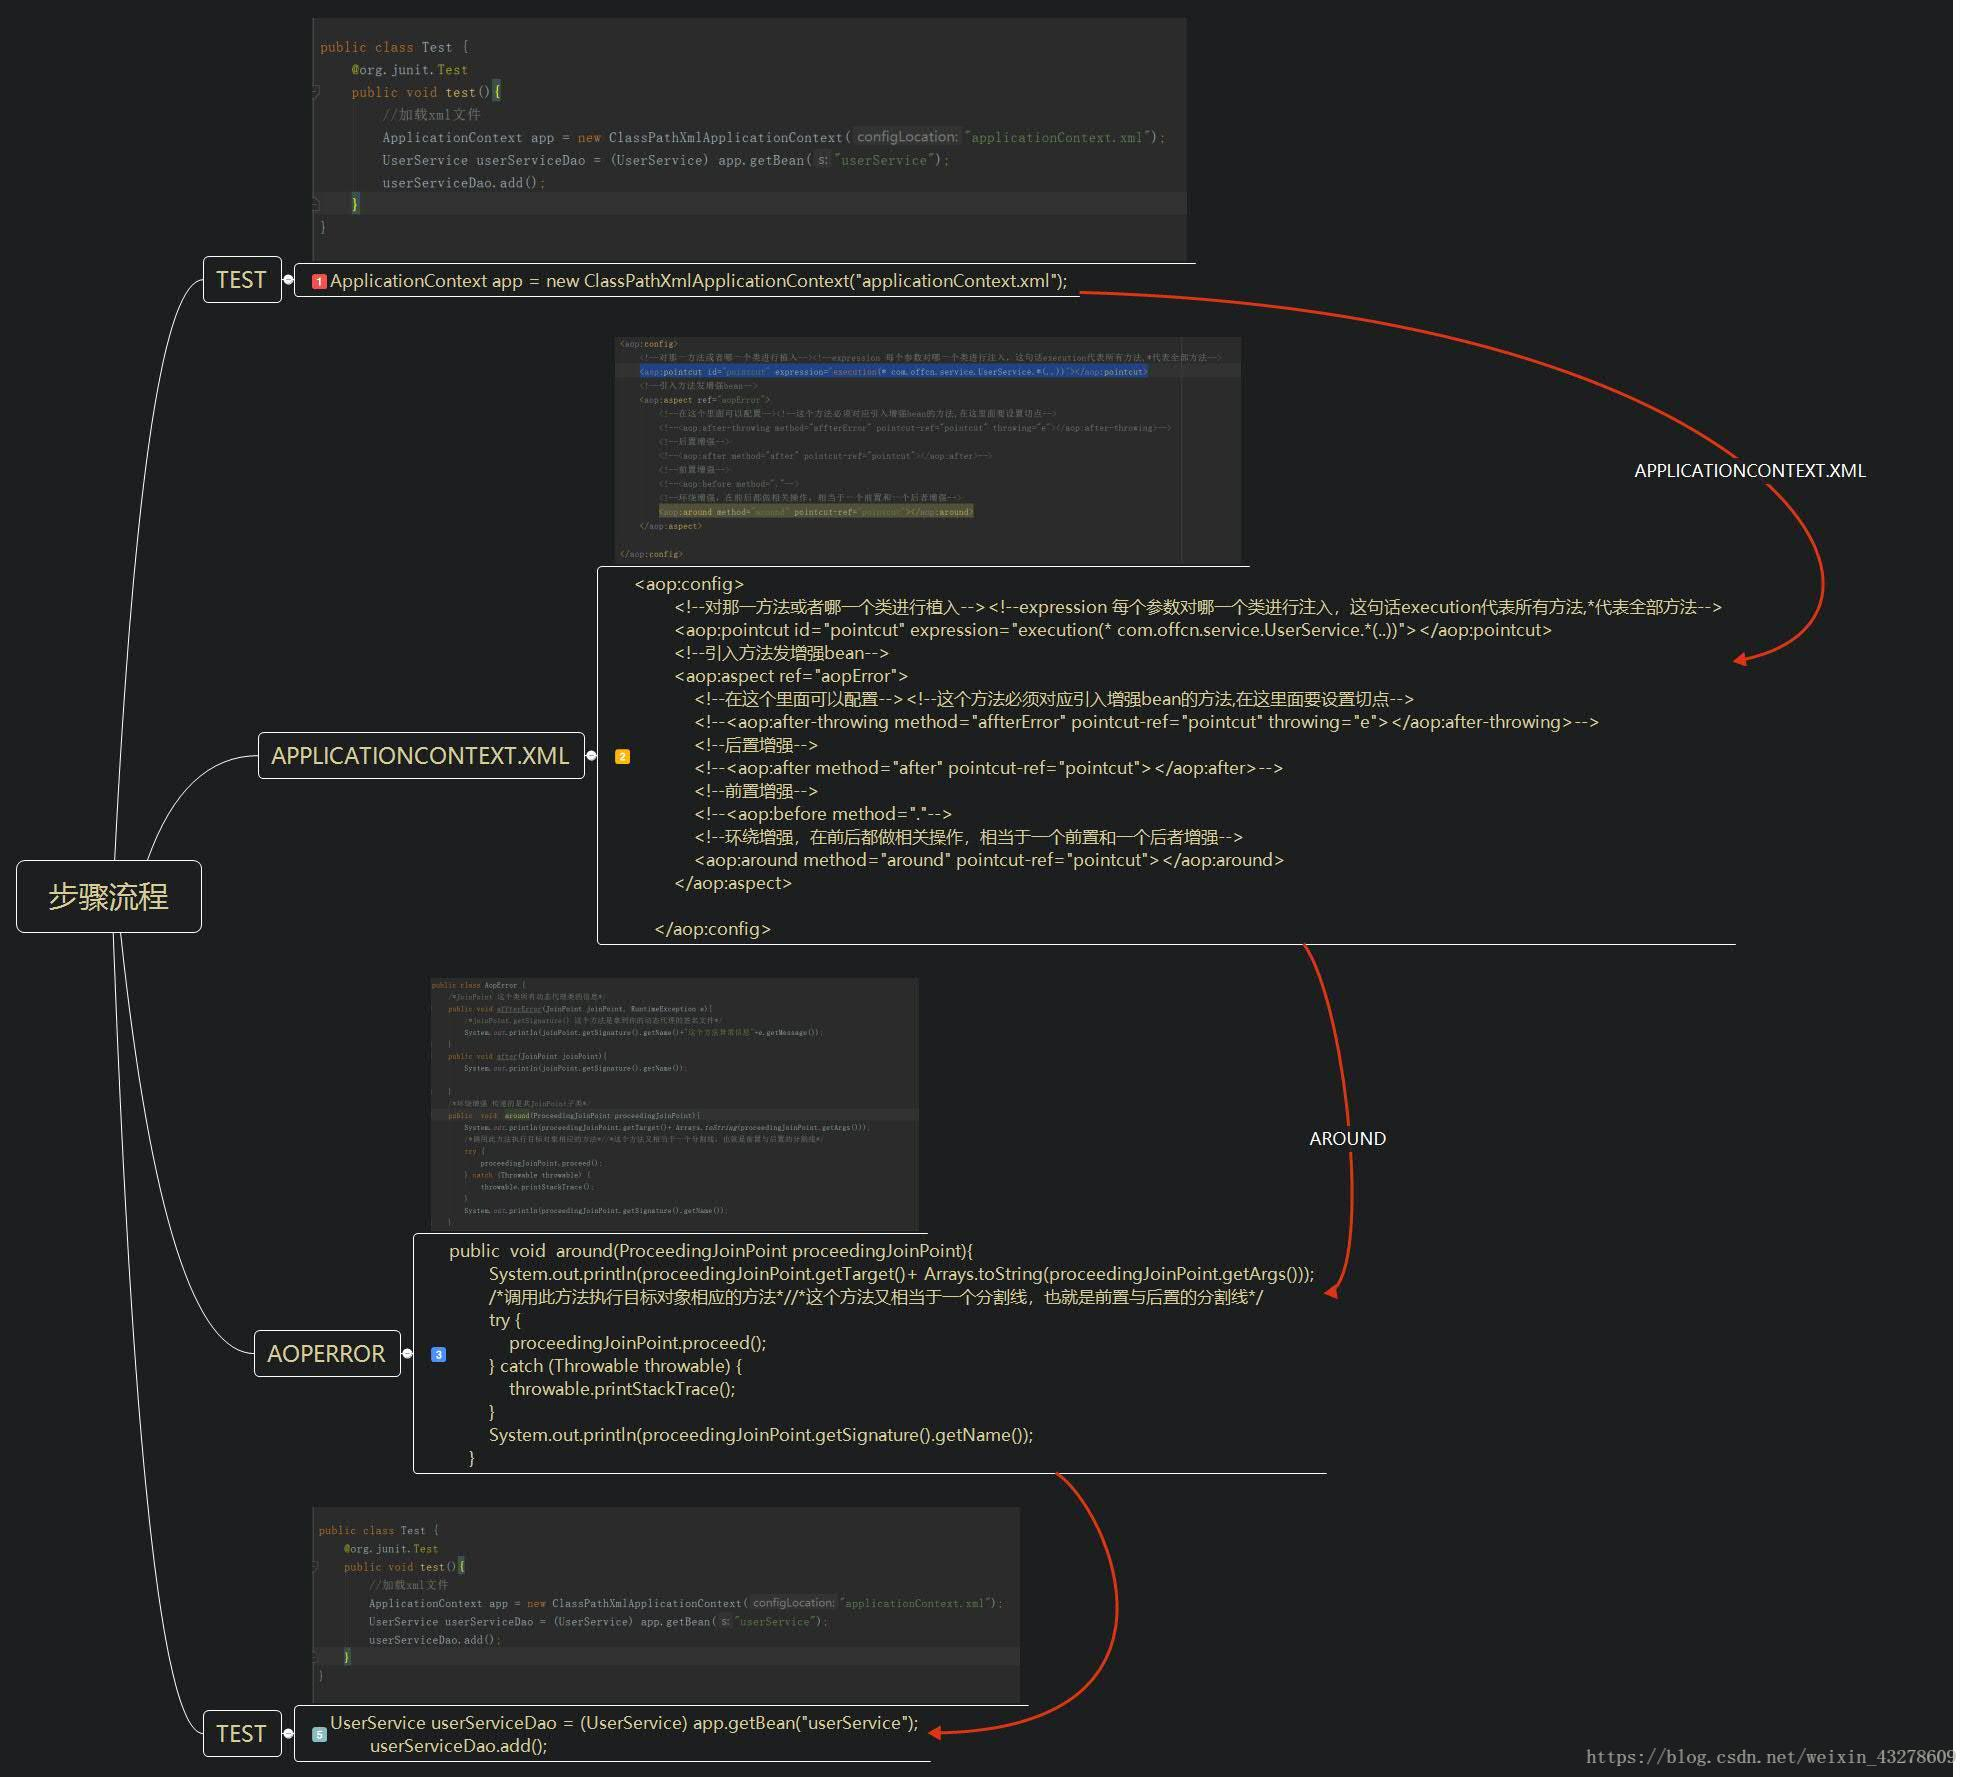Select the 'UserService userServiceDao = …getBean' subtopic
Image resolution: width=1968 pixels, height=1777 pixels.
point(624,1734)
